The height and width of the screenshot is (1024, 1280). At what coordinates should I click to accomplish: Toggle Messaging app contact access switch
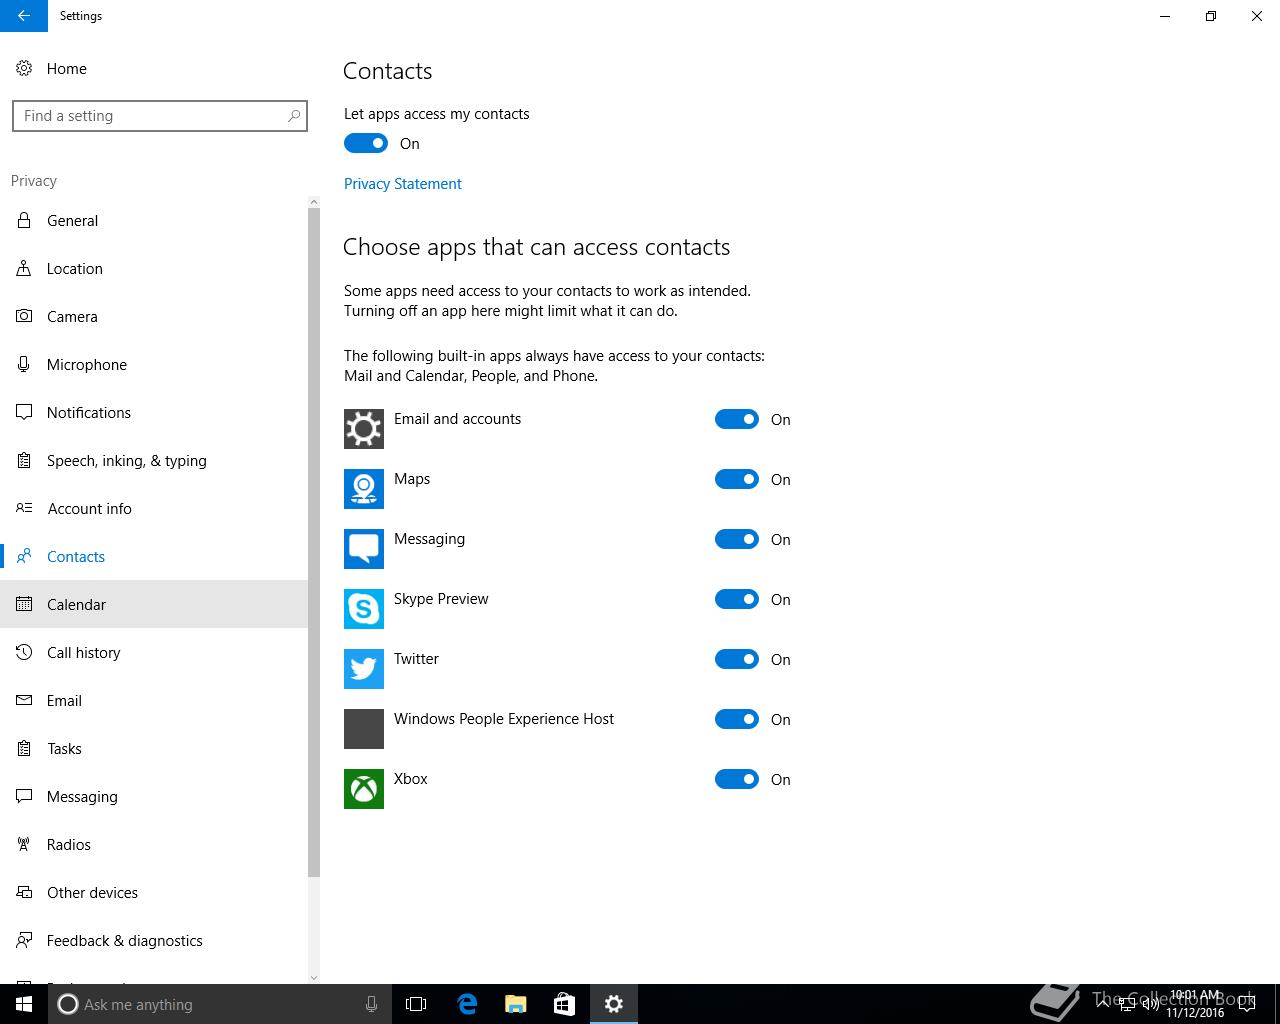[737, 539]
